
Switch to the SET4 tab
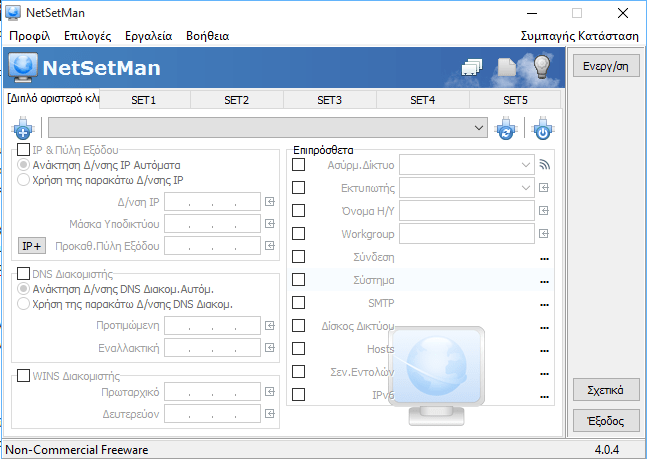click(423, 100)
